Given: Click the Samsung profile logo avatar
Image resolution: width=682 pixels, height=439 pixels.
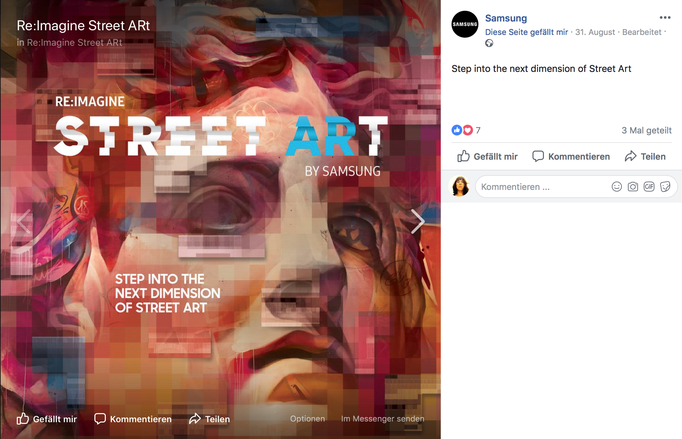Looking at the screenshot, I should [x=465, y=24].
